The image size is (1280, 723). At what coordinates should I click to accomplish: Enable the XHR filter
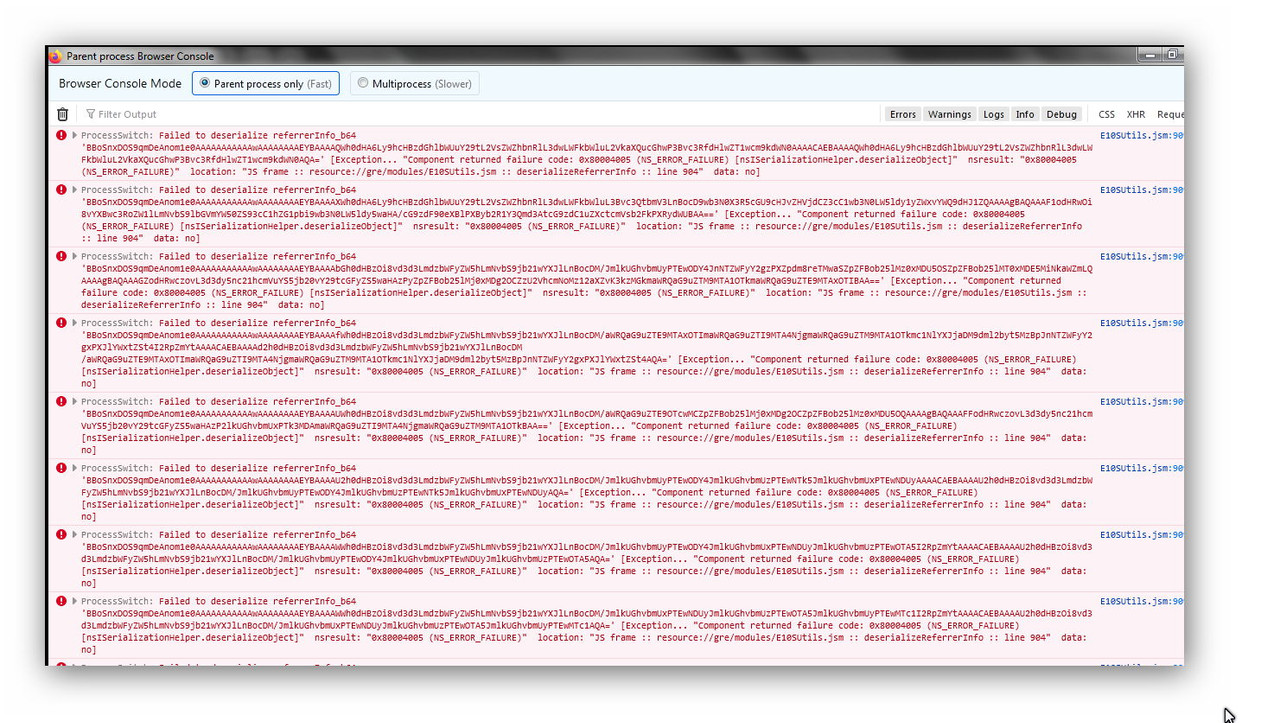[1136, 114]
